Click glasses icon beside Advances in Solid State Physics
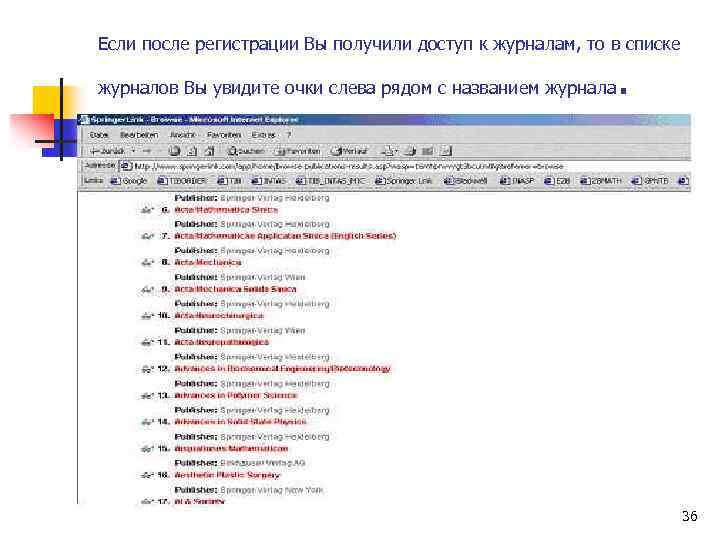720x540 pixels. click(147, 423)
